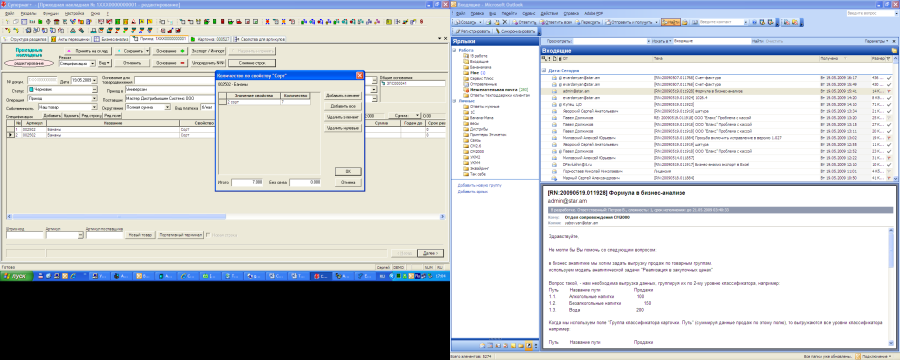Open the 'Сохранить' dropdown arrow
The image size is (900, 360).
coord(148,51)
